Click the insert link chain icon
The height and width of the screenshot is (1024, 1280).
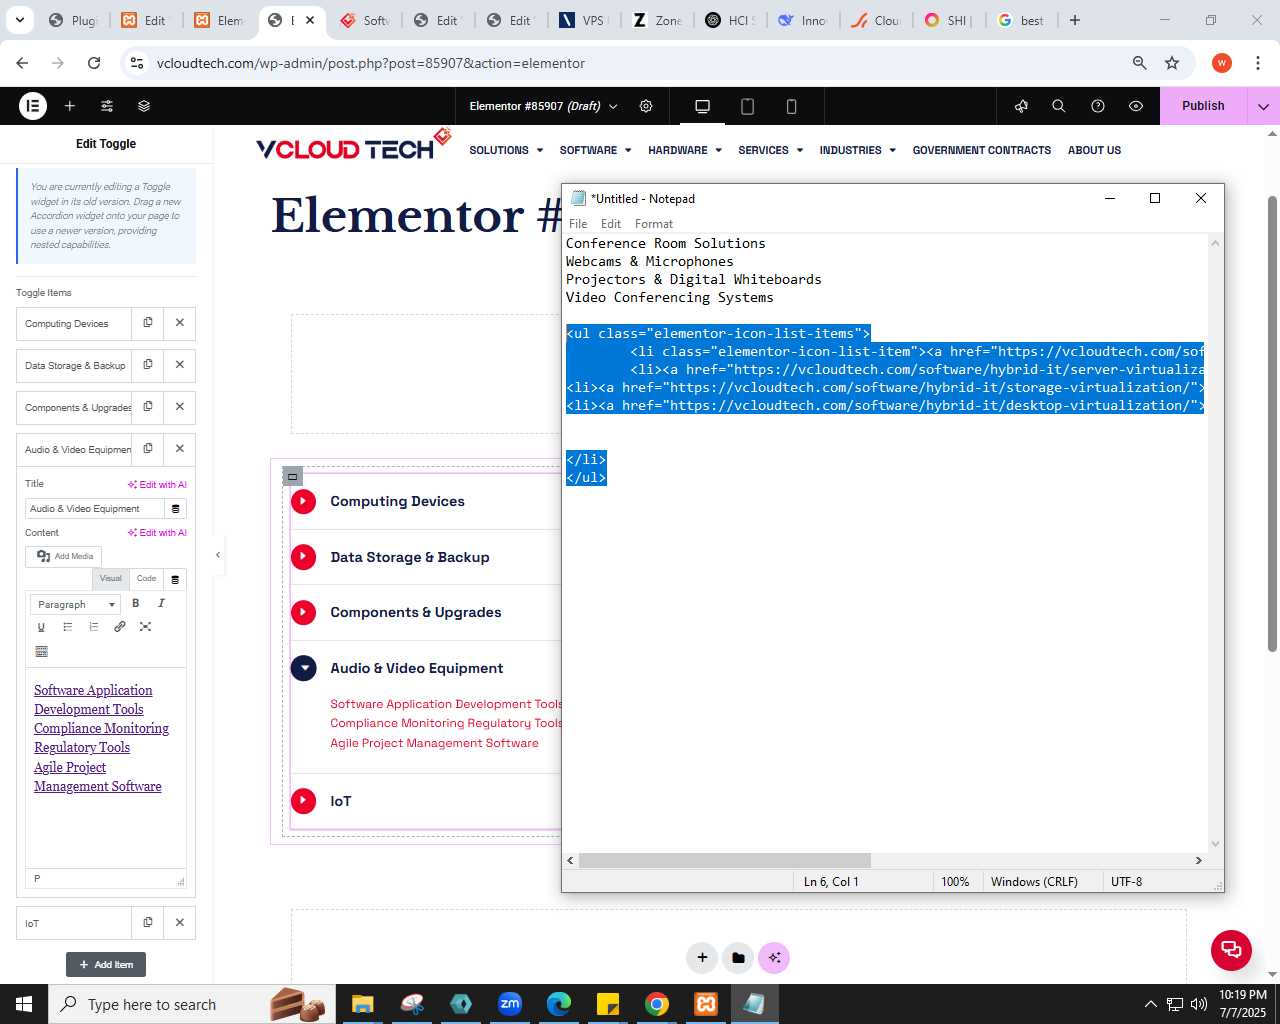[119, 627]
